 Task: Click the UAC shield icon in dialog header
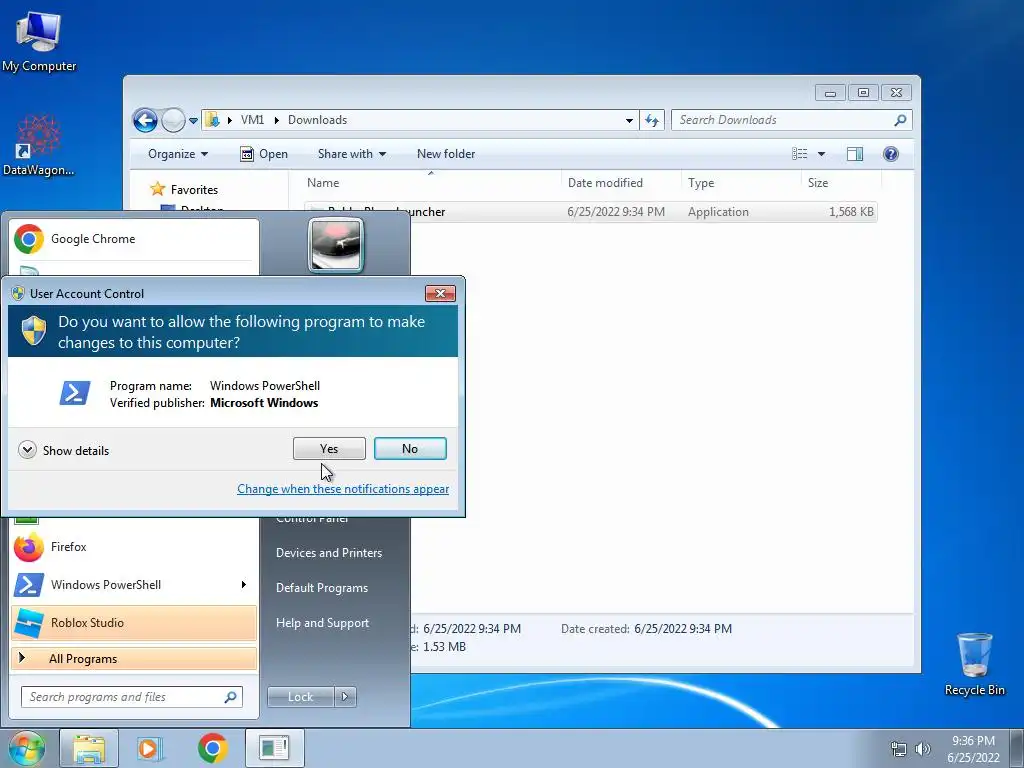34,330
